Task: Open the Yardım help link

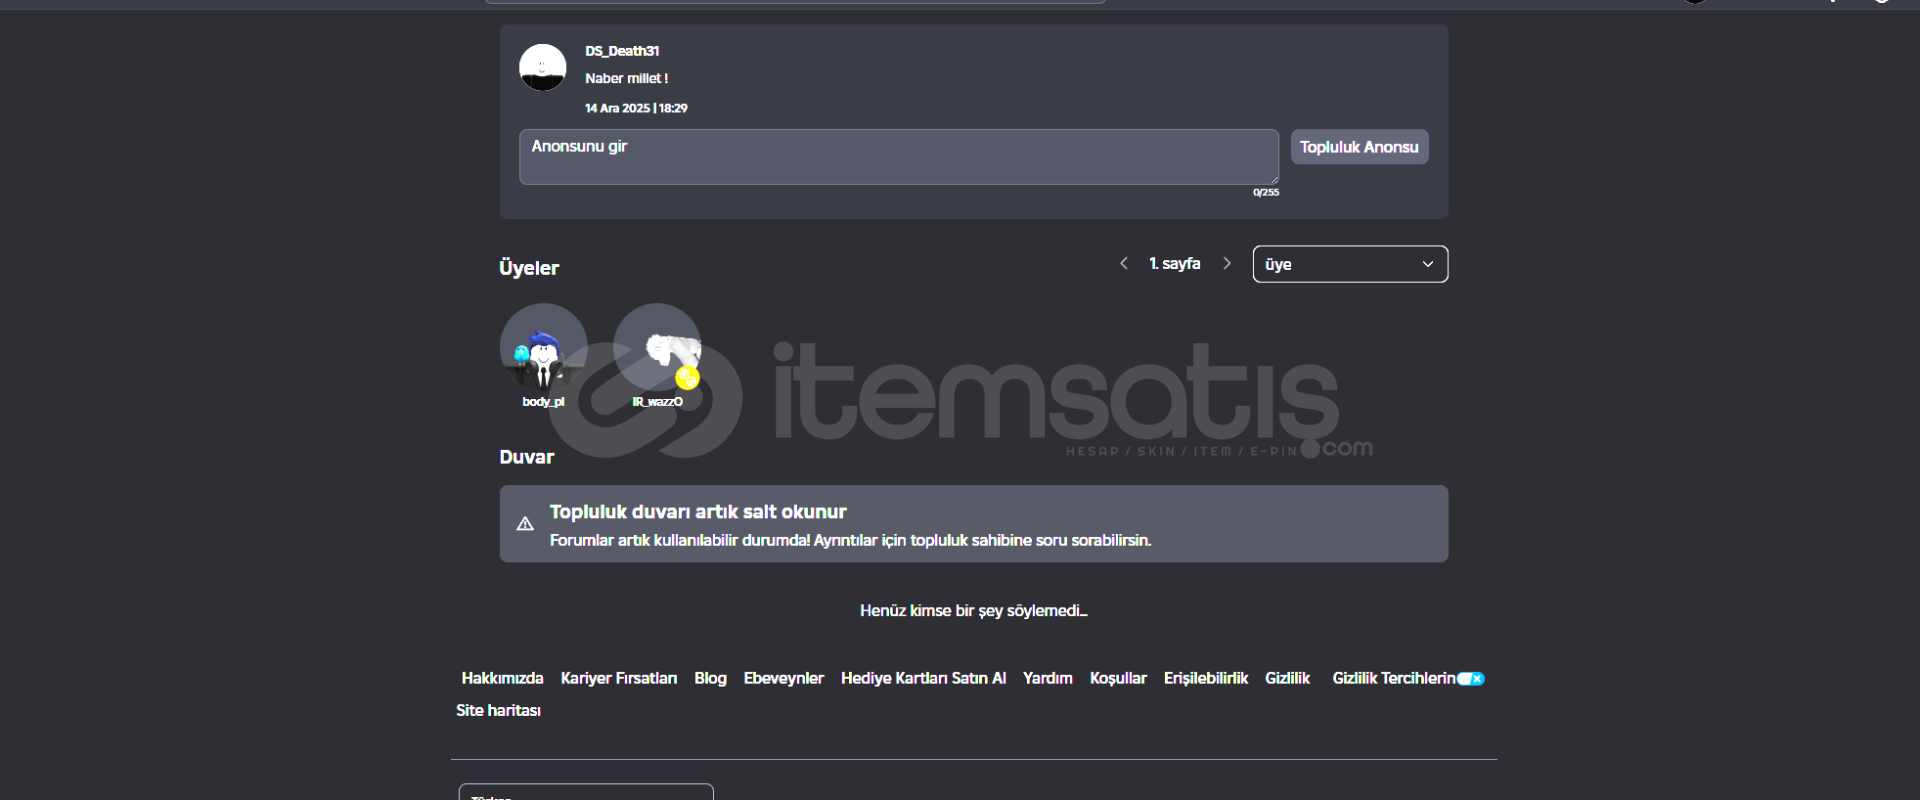Action: [1047, 679]
